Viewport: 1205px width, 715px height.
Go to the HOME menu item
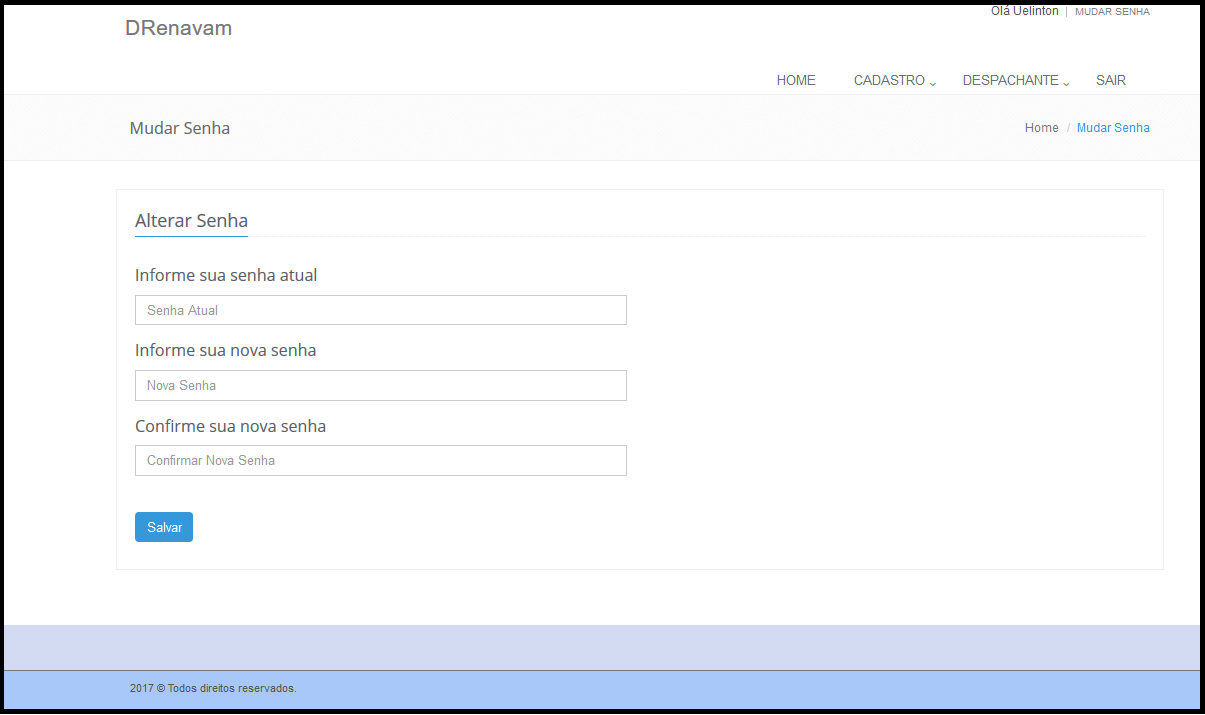click(796, 80)
